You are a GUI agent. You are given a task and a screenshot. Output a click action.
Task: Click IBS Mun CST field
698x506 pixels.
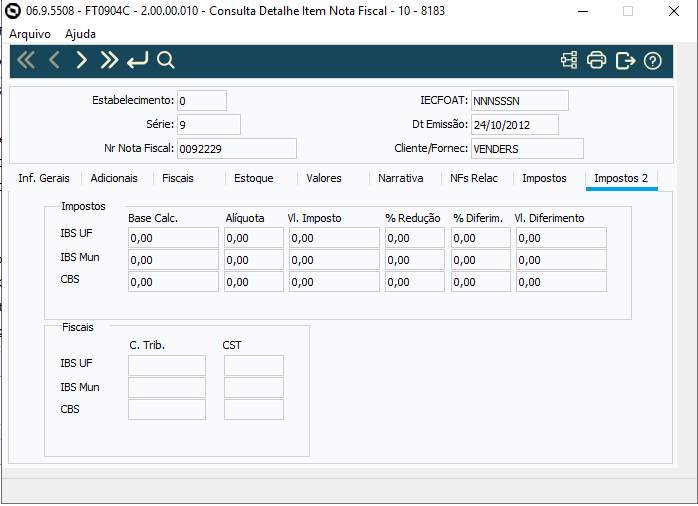(254, 387)
